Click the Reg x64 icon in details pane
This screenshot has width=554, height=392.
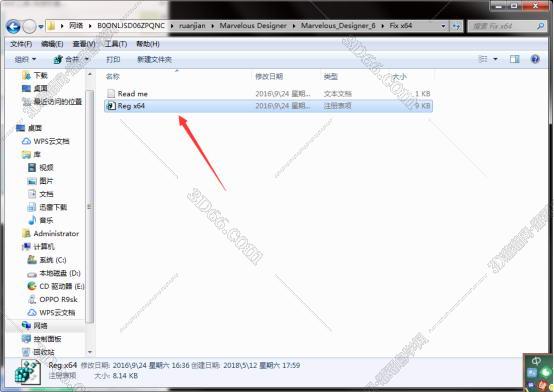click(28, 372)
